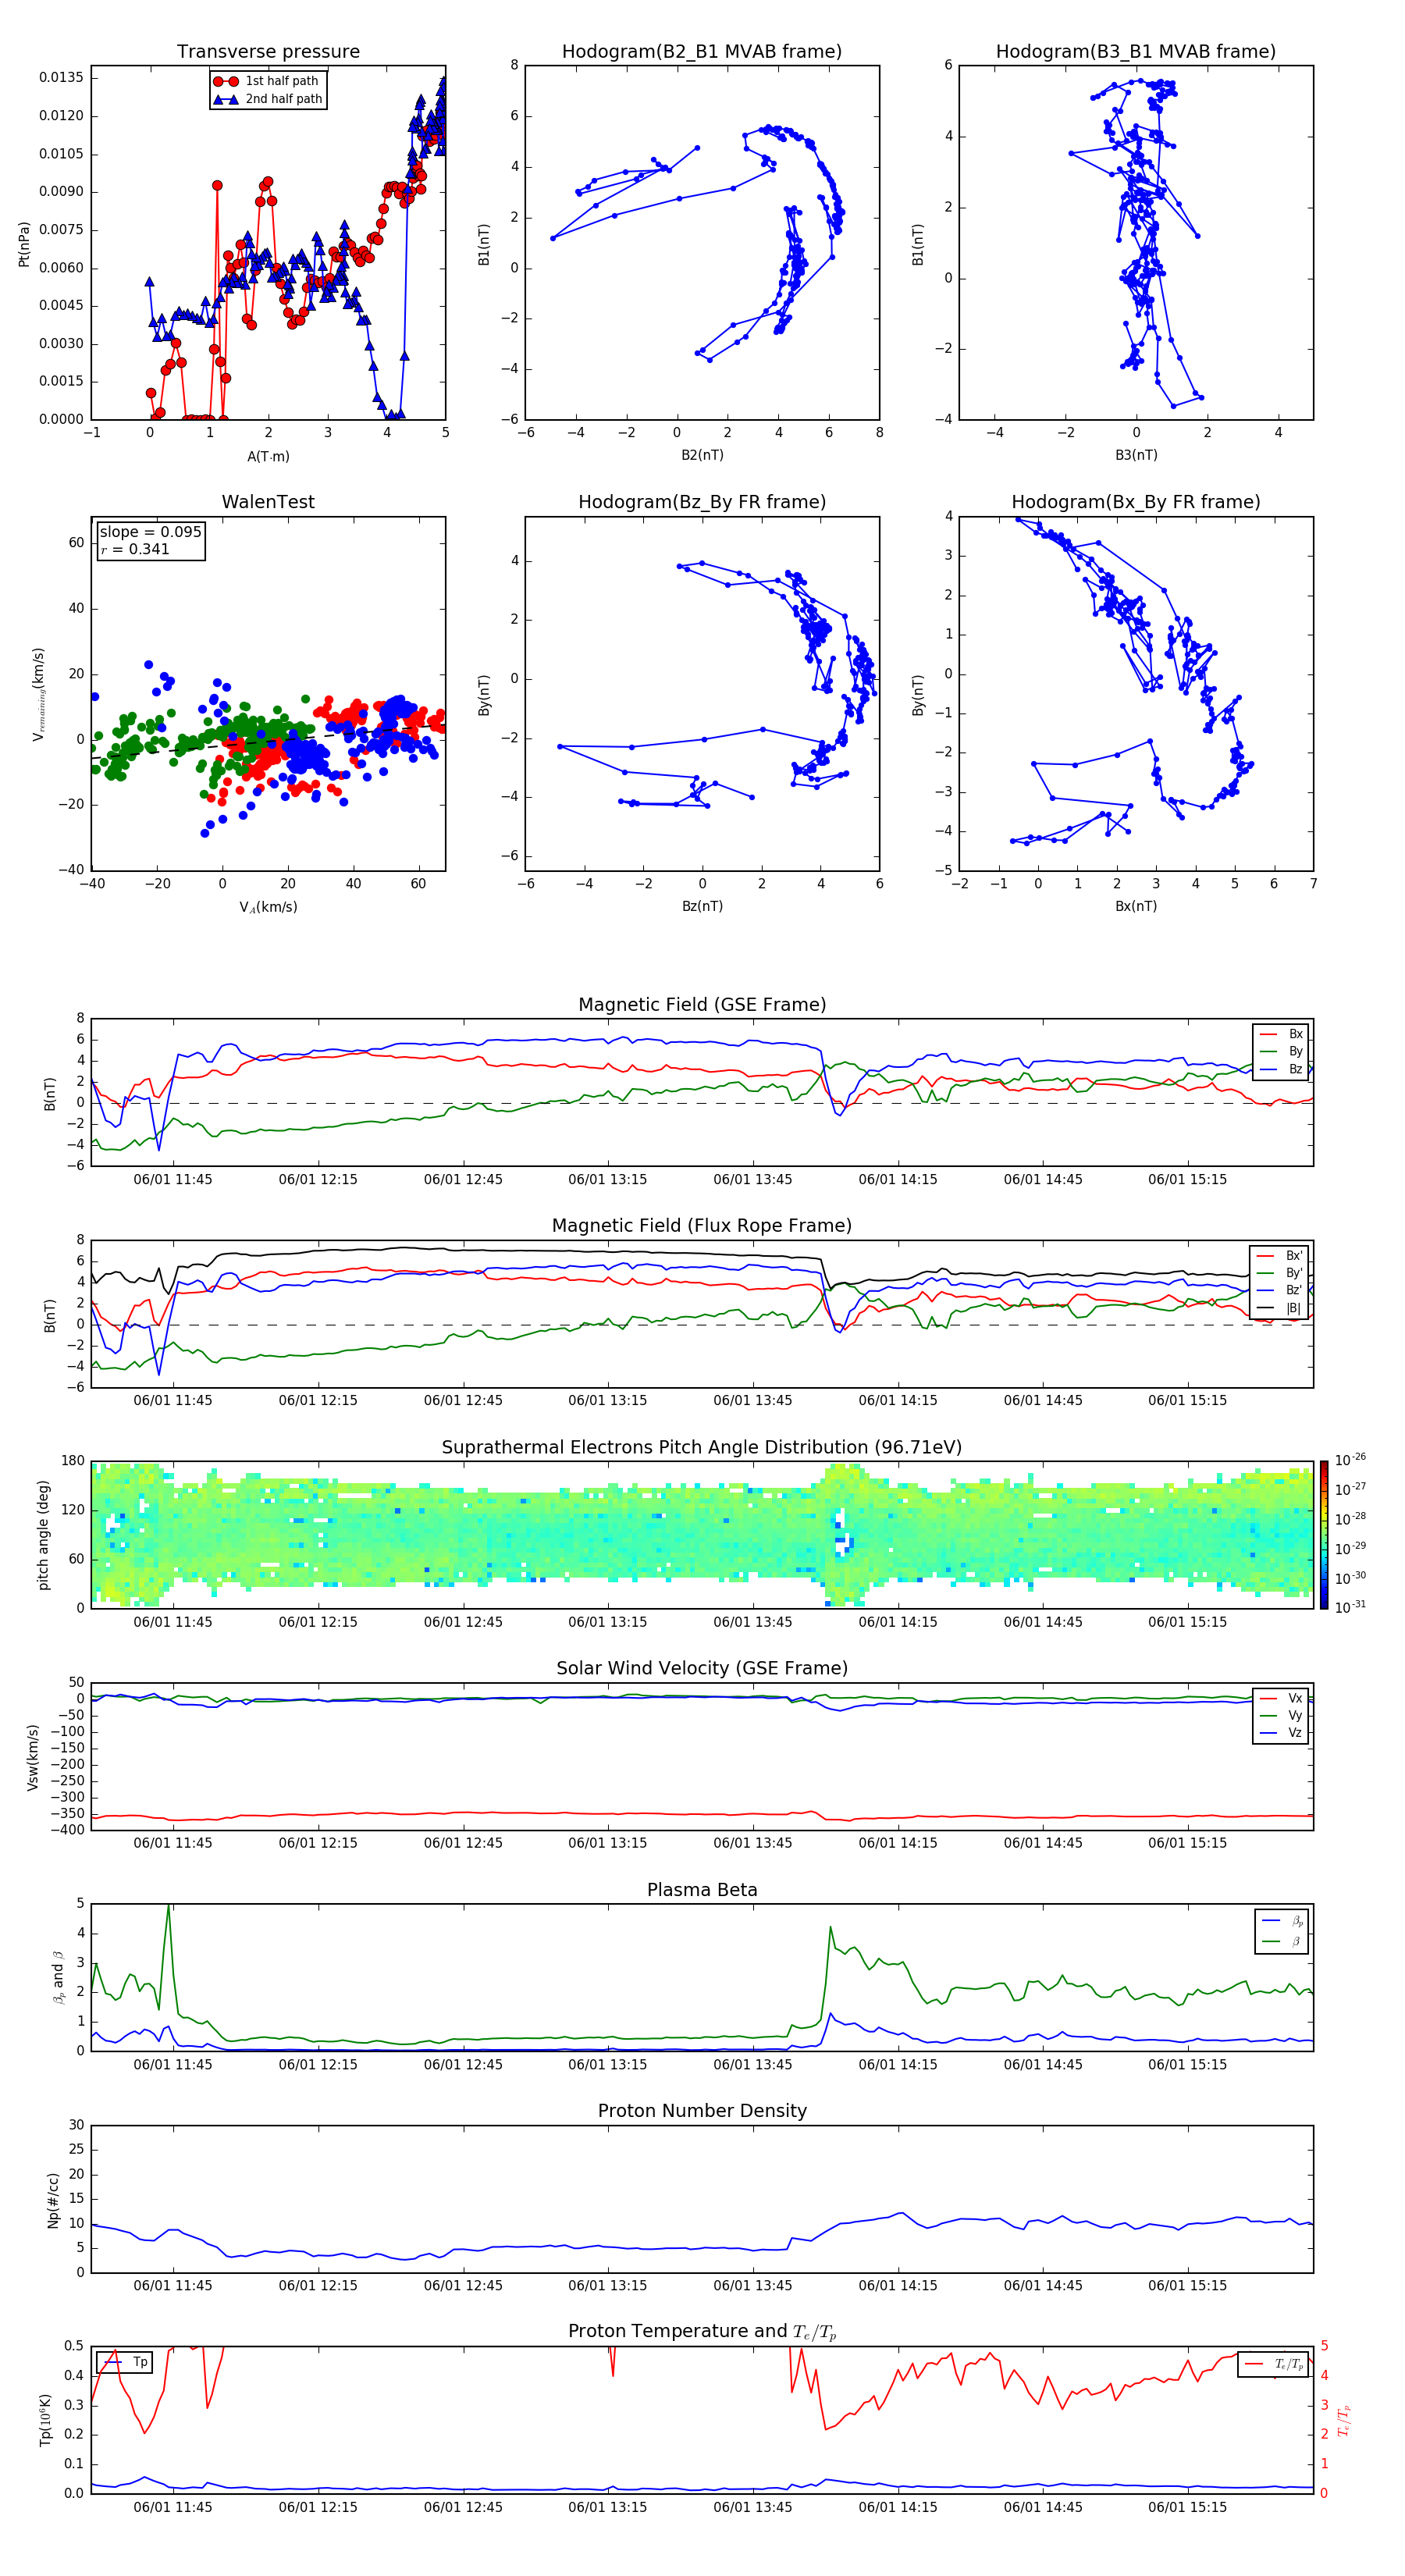
Task: Click the 'Solar Wind Velocity (GSE Frame)' title
Action: pos(702,1669)
